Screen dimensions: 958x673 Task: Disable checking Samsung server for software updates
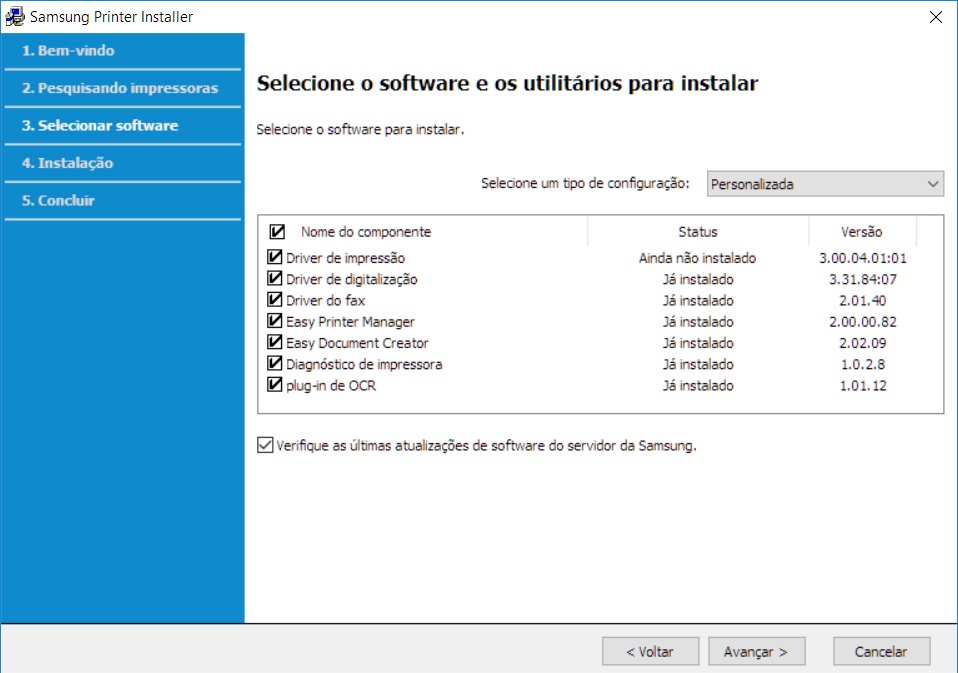click(265, 446)
